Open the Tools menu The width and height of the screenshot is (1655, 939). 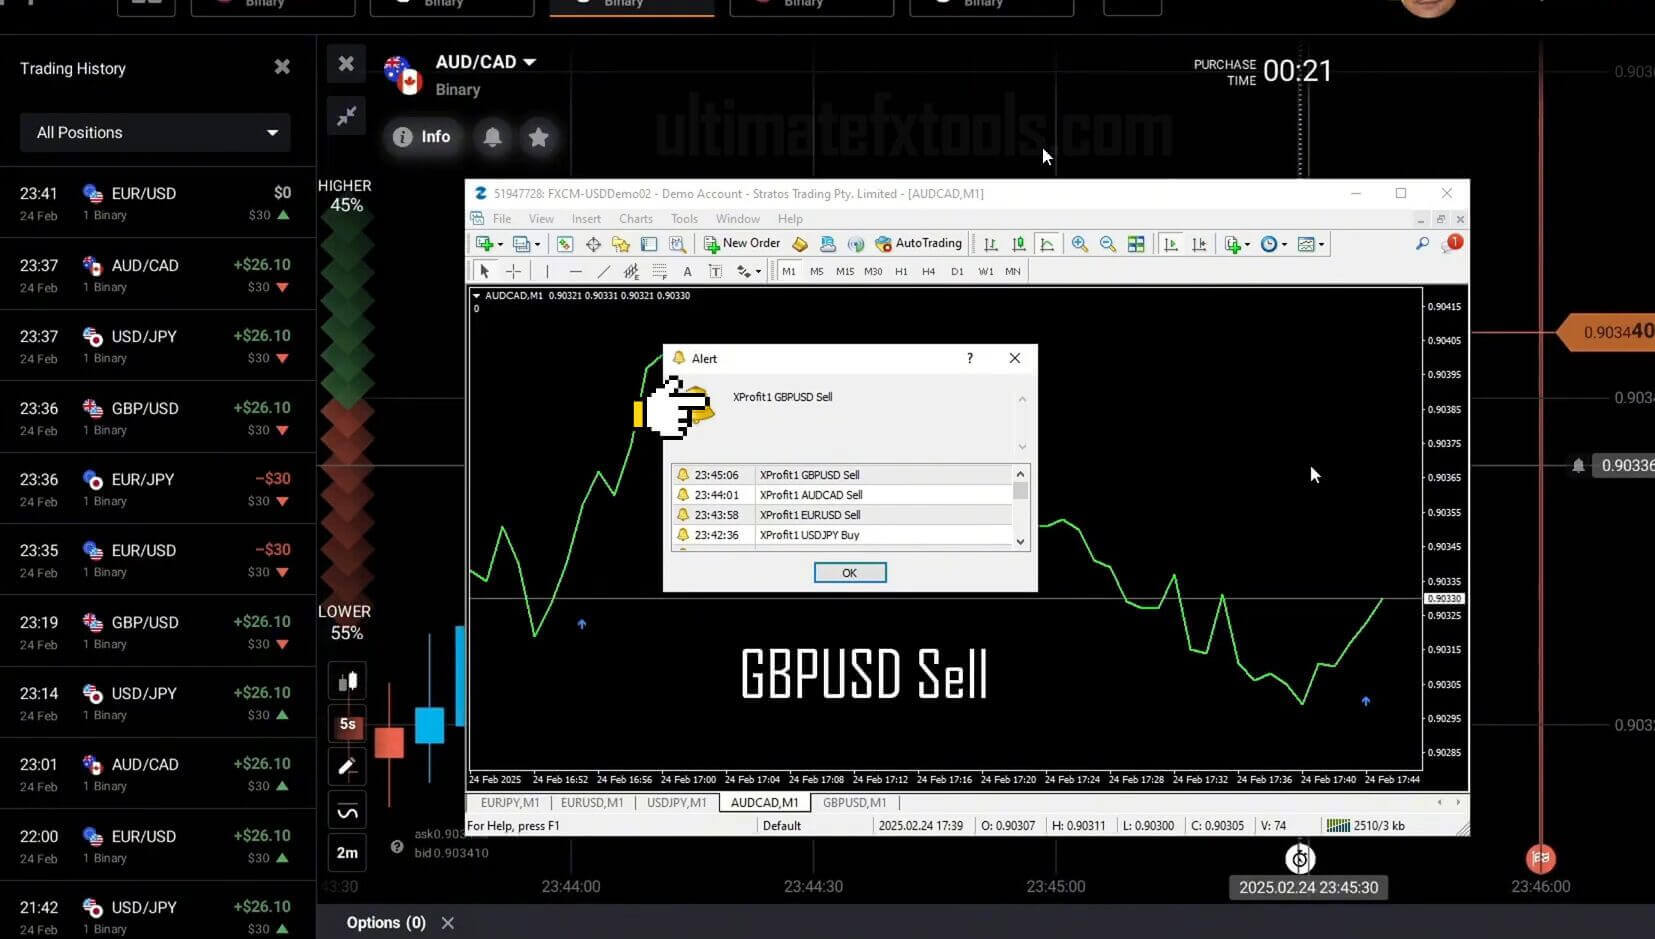(684, 218)
